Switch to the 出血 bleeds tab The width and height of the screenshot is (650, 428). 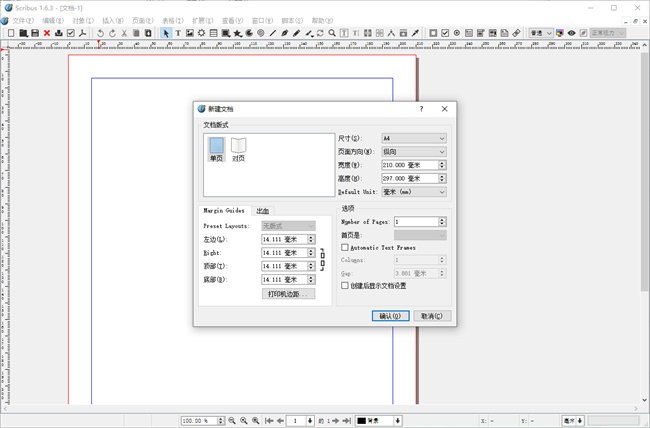[262, 211]
